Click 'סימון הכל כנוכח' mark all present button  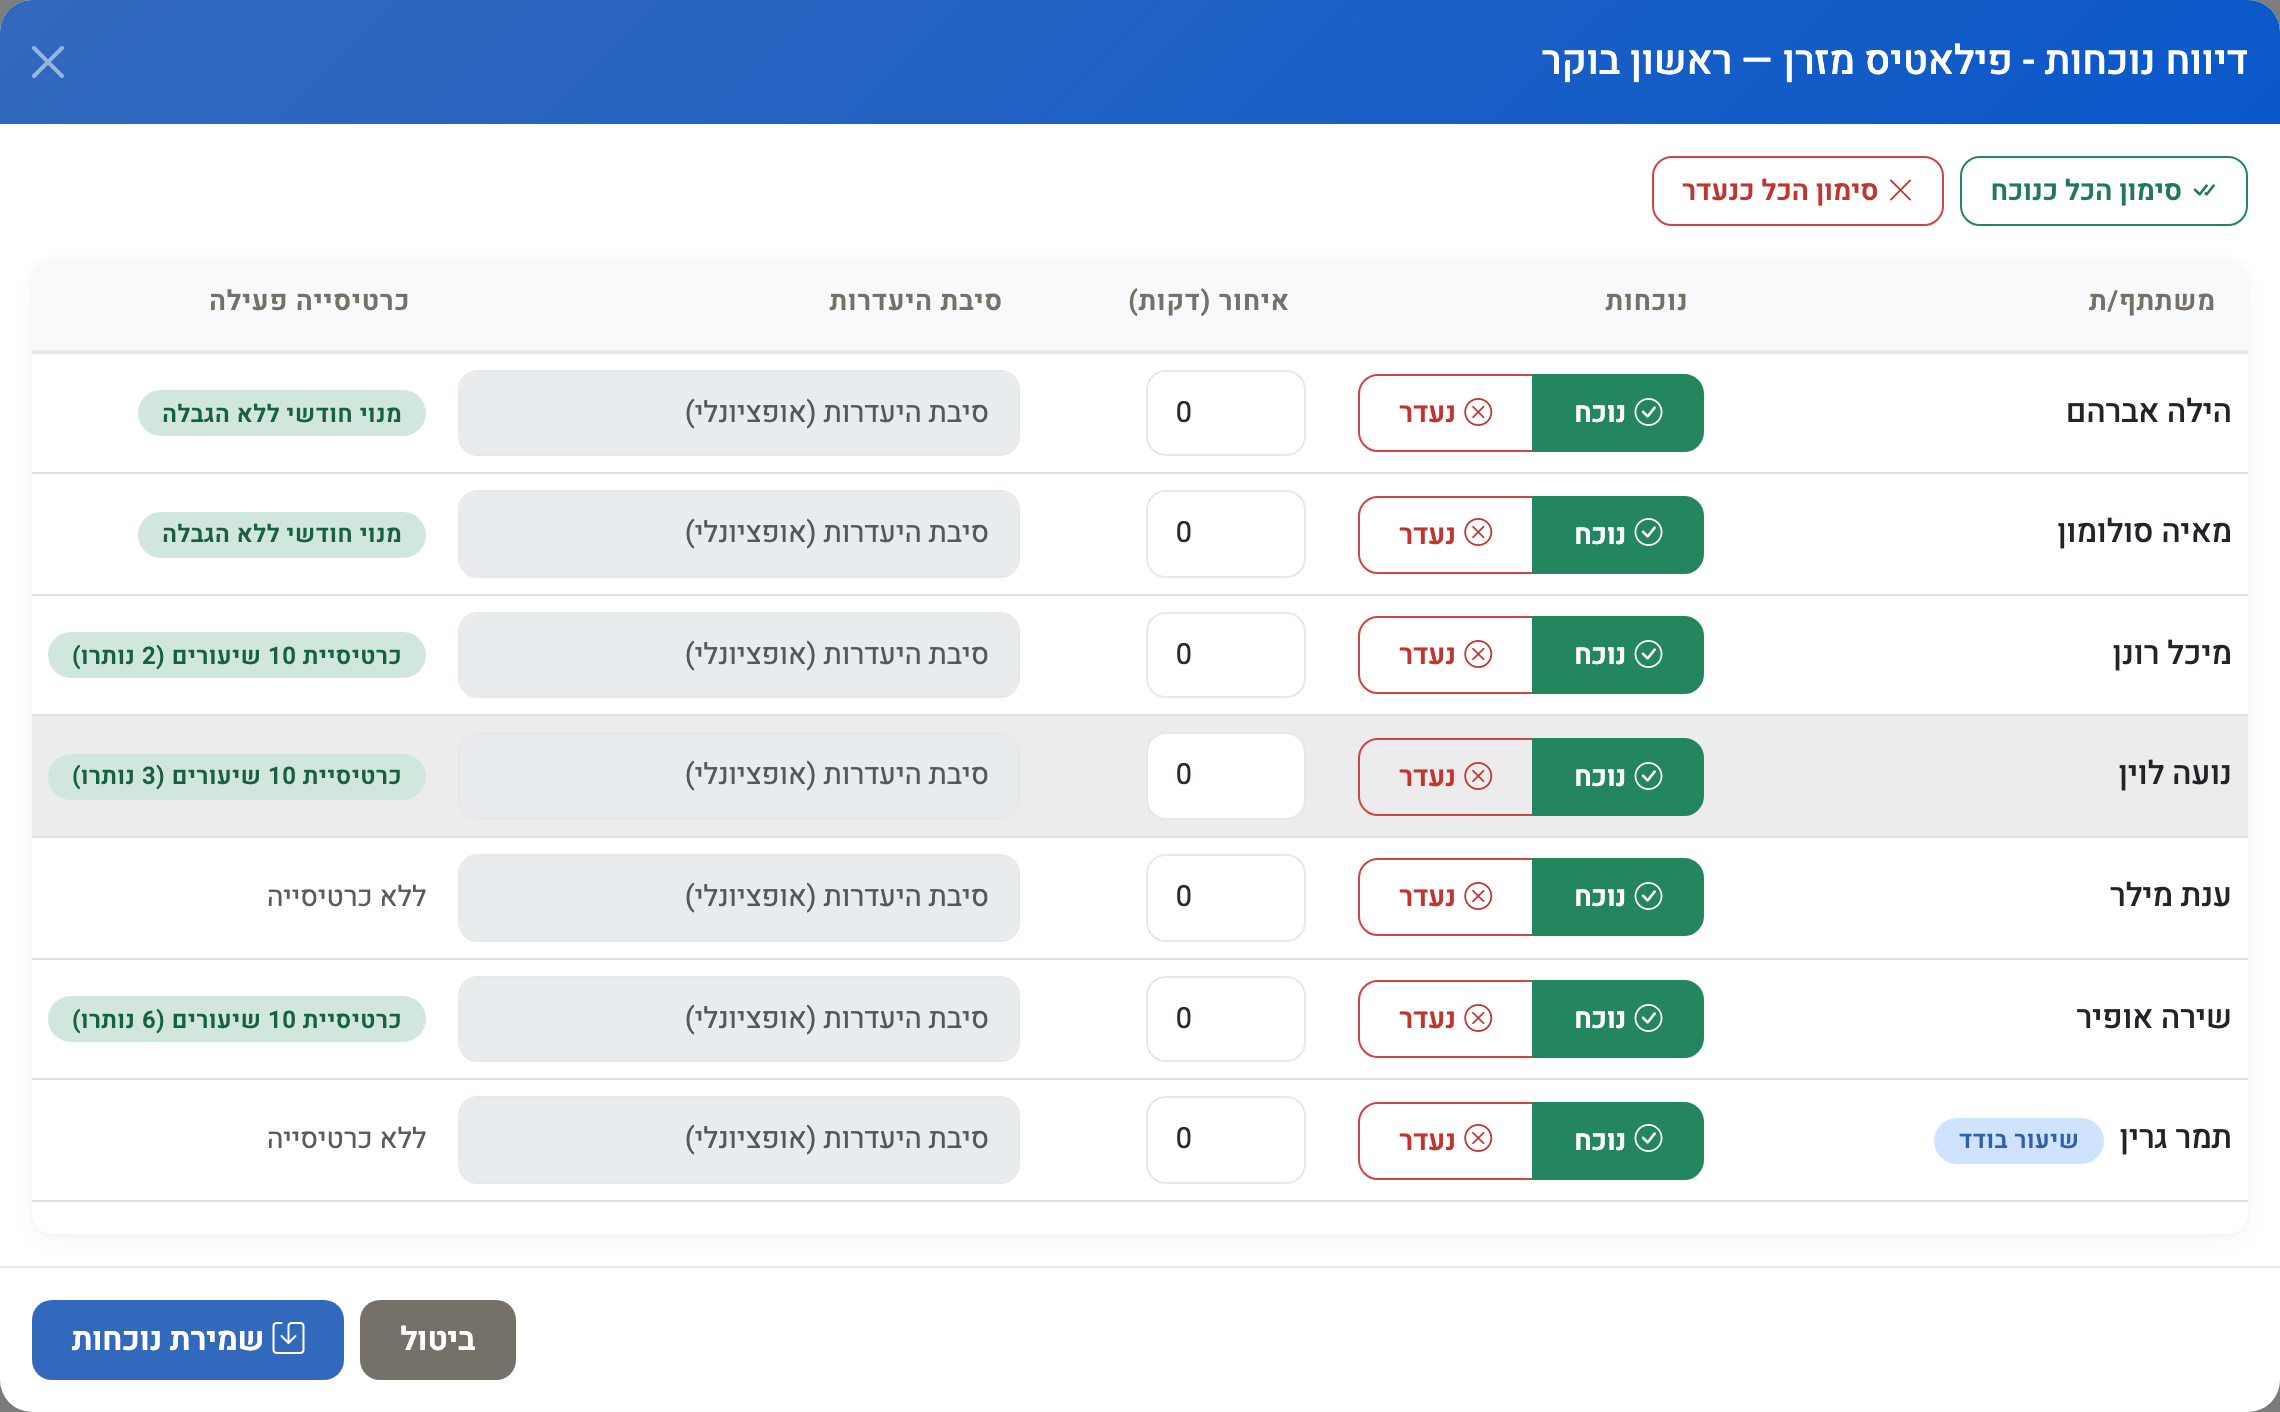click(x=2103, y=191)
